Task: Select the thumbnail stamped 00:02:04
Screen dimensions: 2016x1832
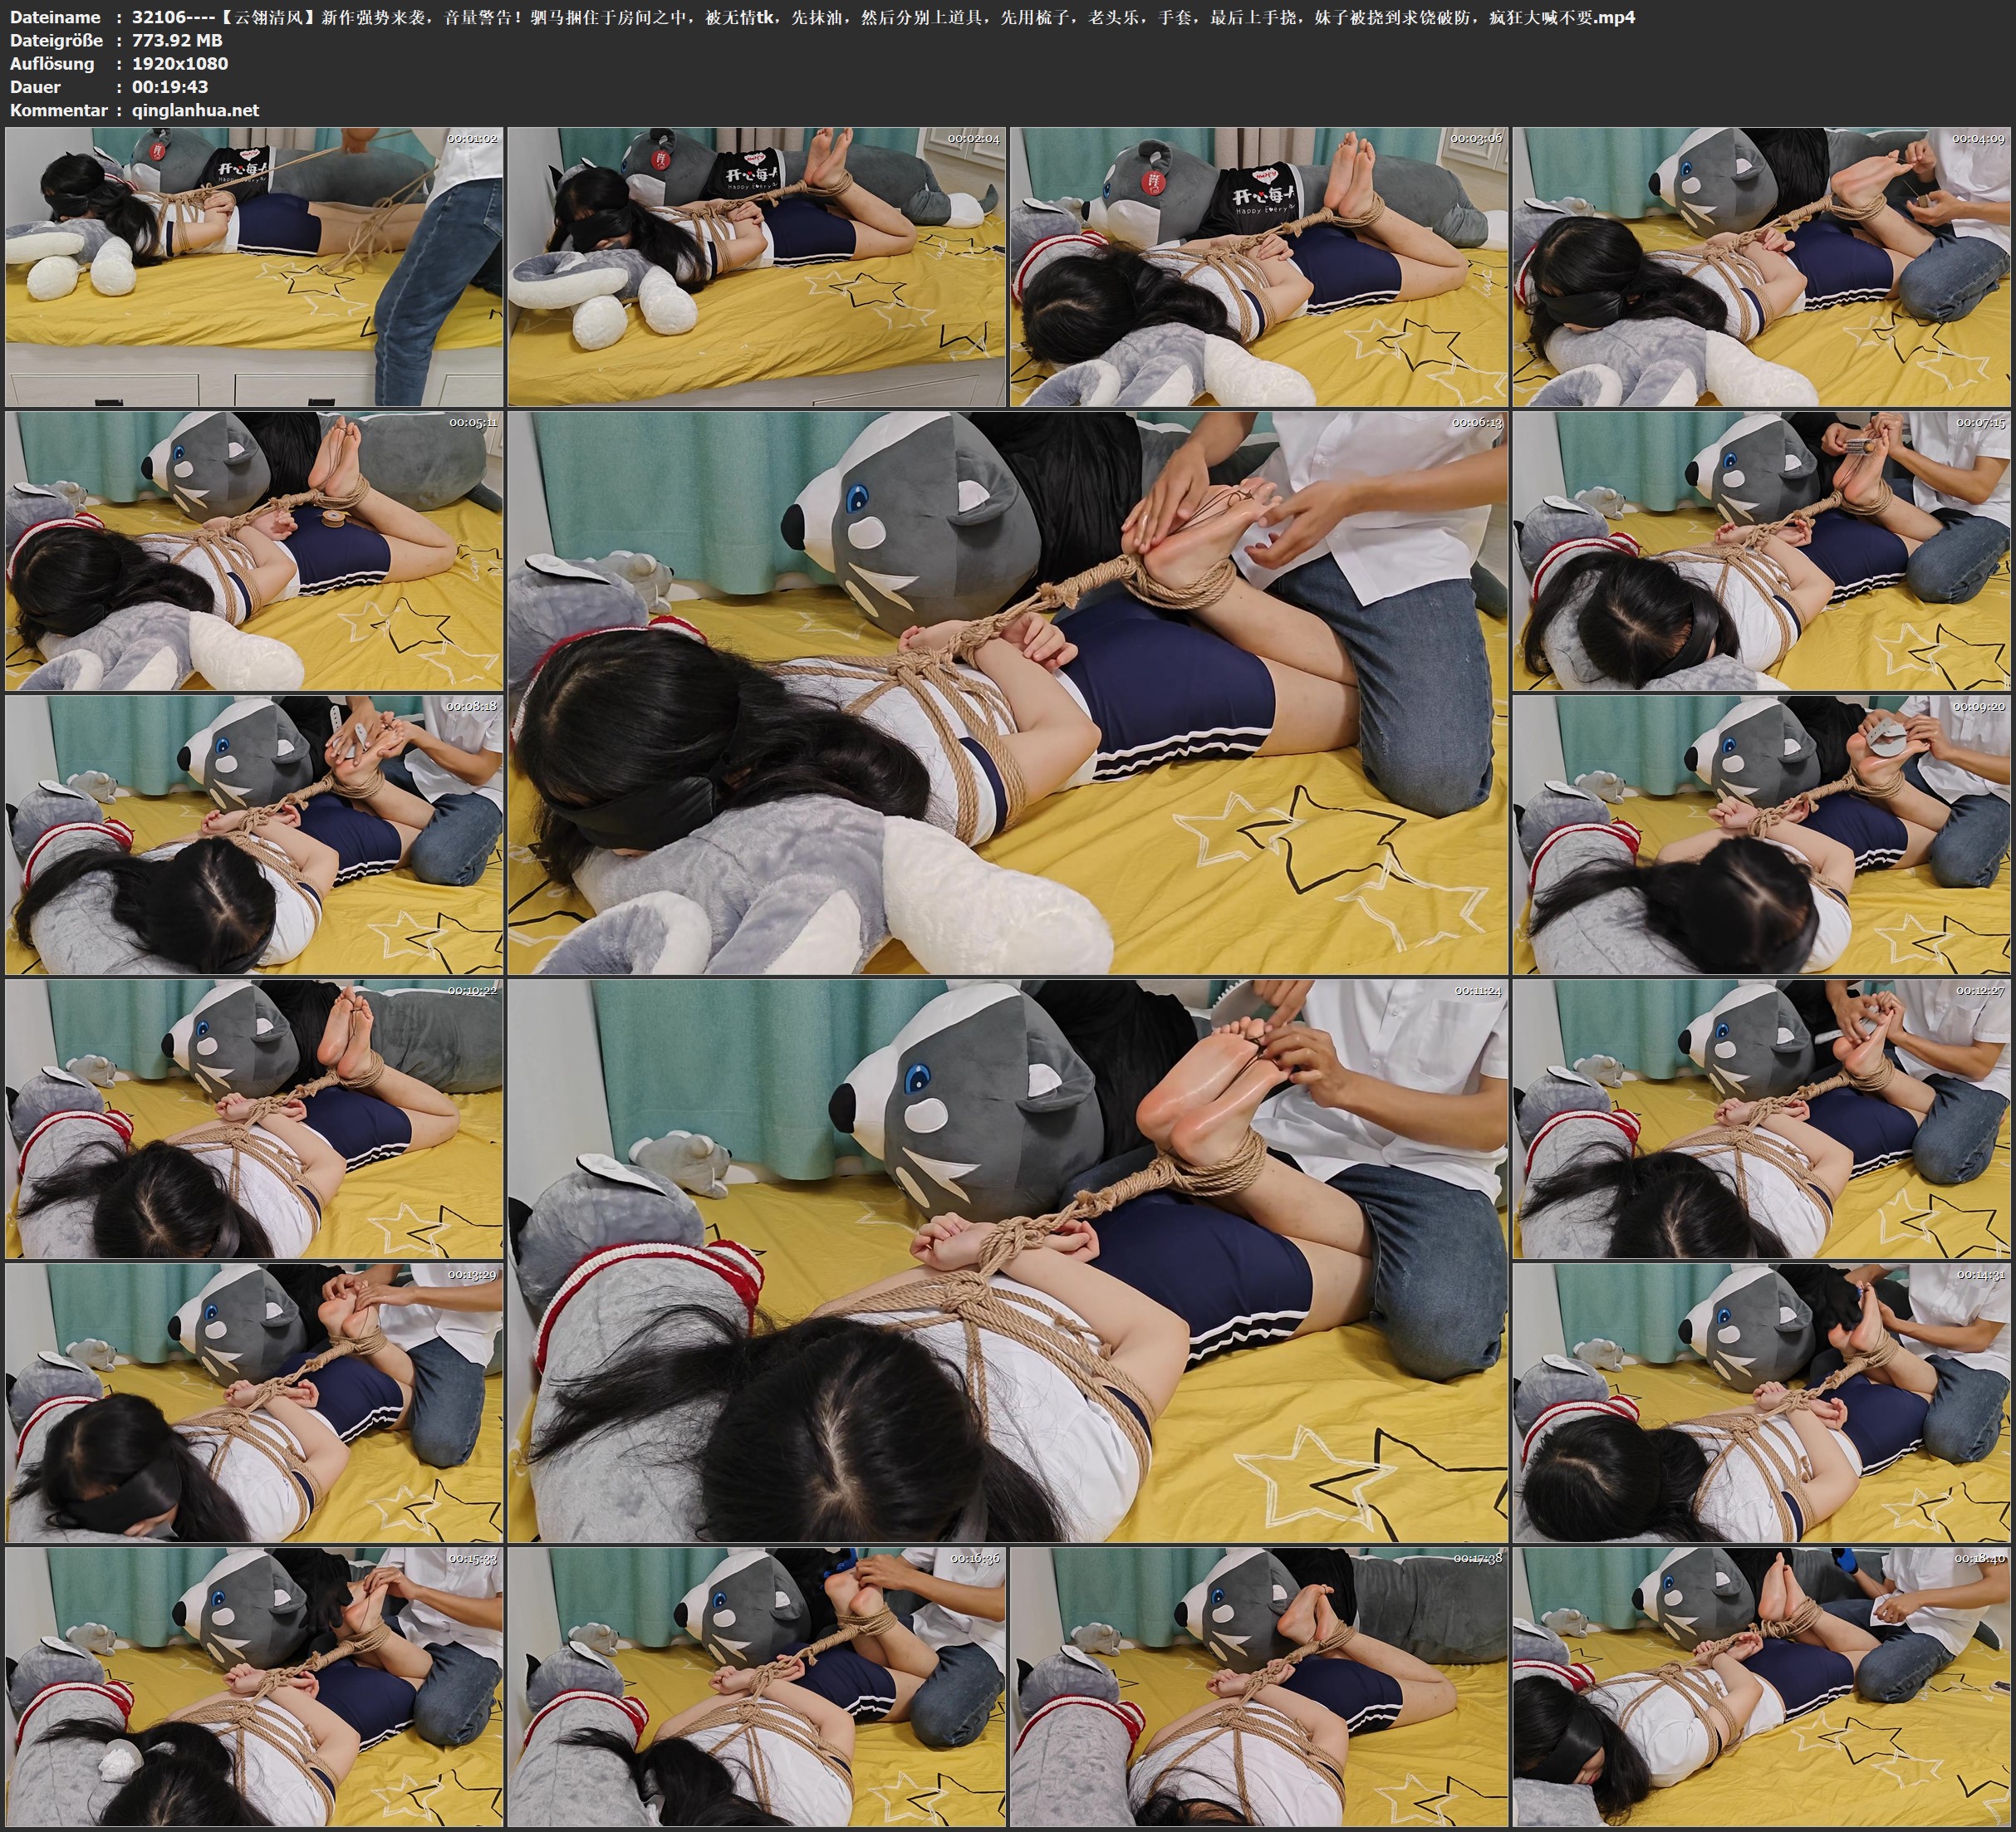Action: coord(757,266)
